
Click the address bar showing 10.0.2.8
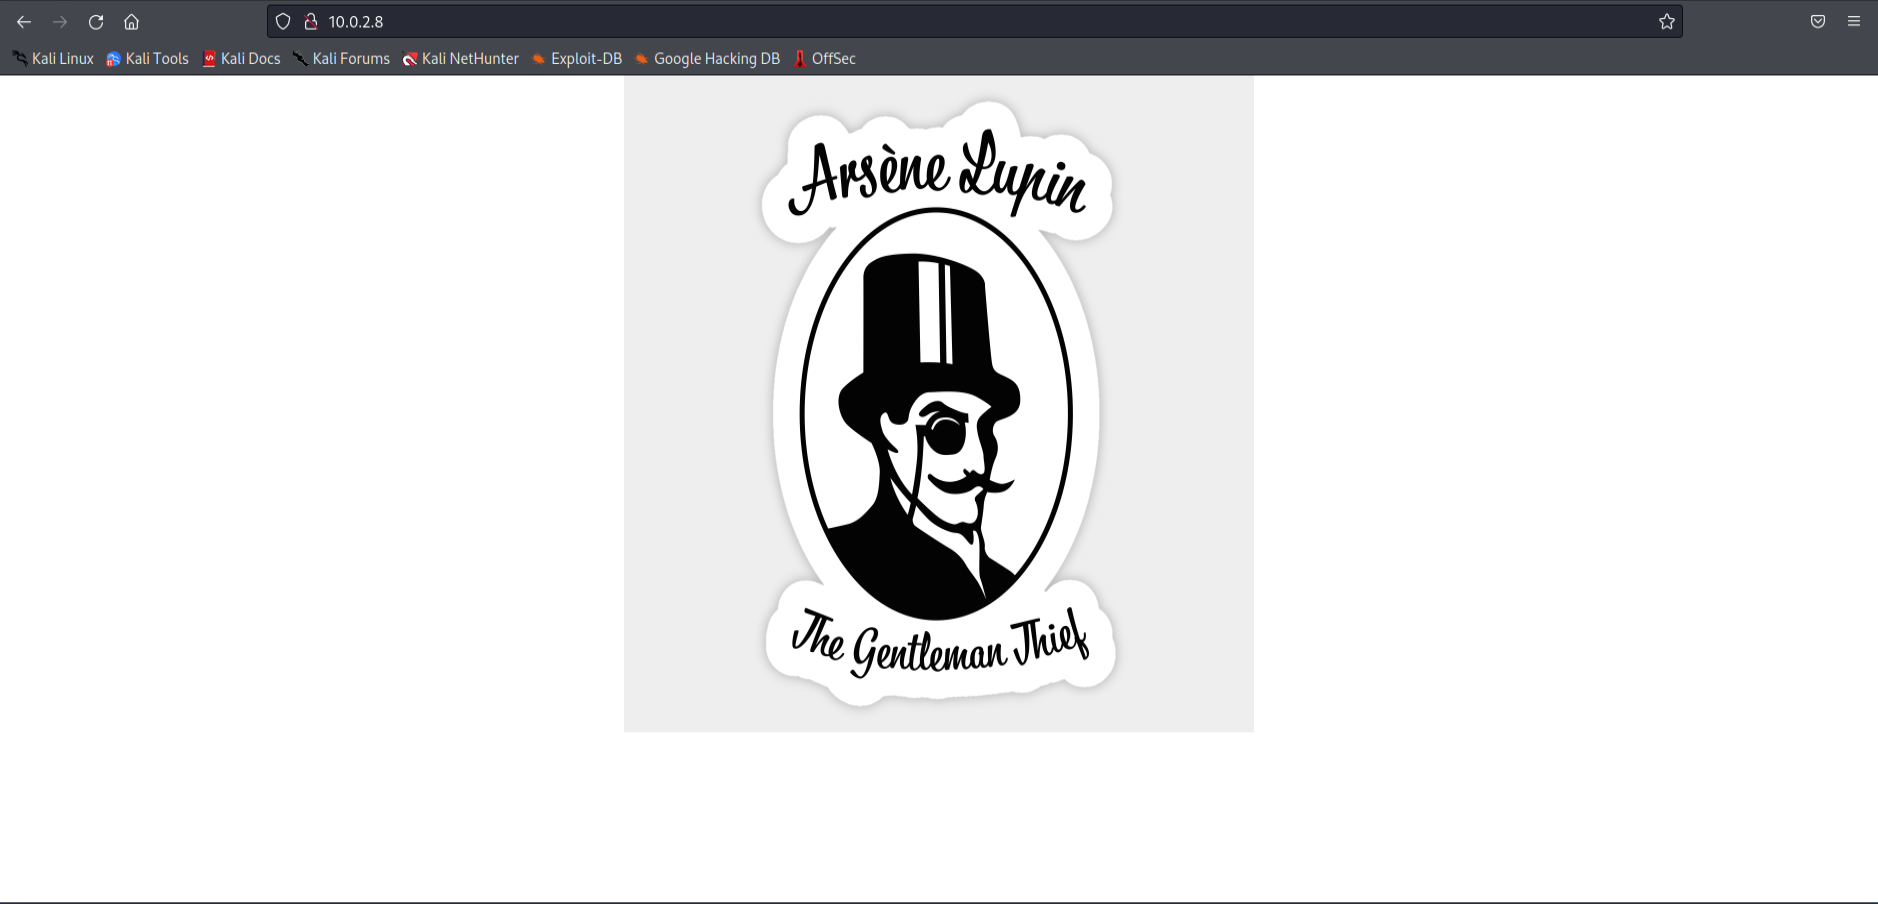click(x=900, y=22)
